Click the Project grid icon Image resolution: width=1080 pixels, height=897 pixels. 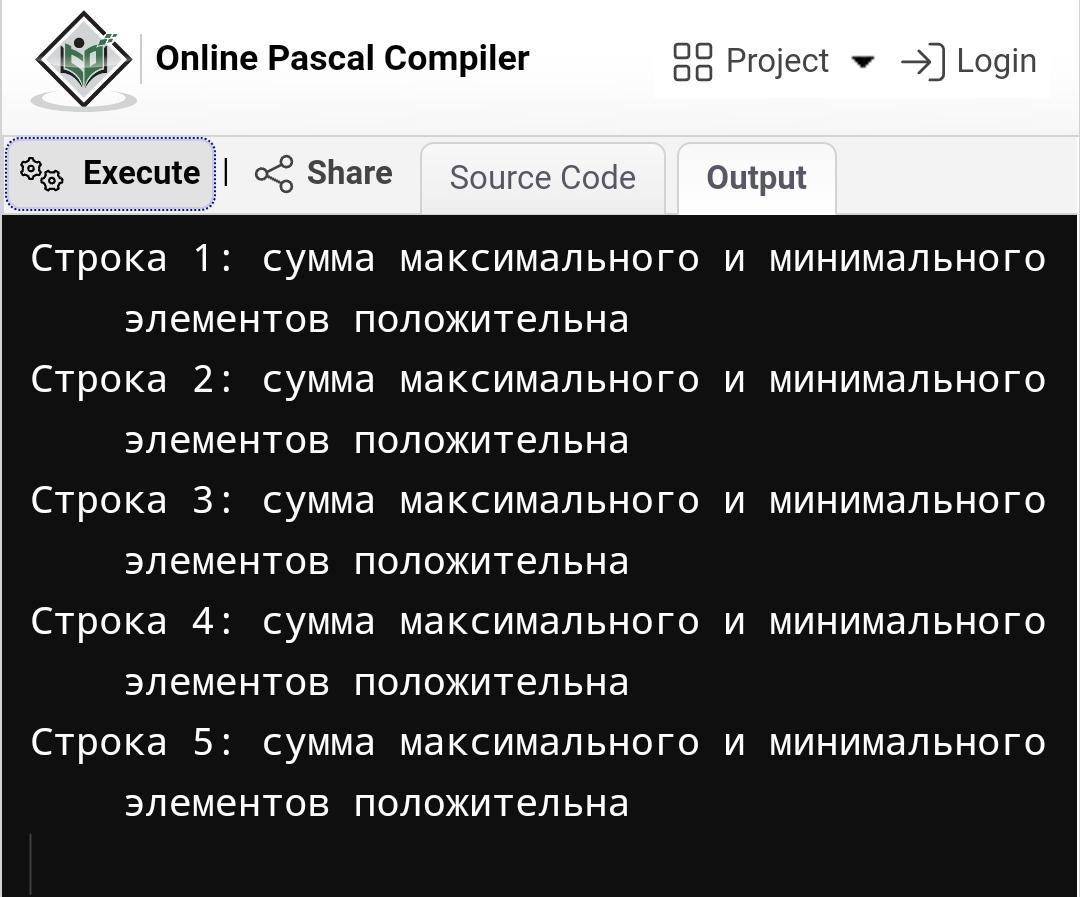pos(692,62)
